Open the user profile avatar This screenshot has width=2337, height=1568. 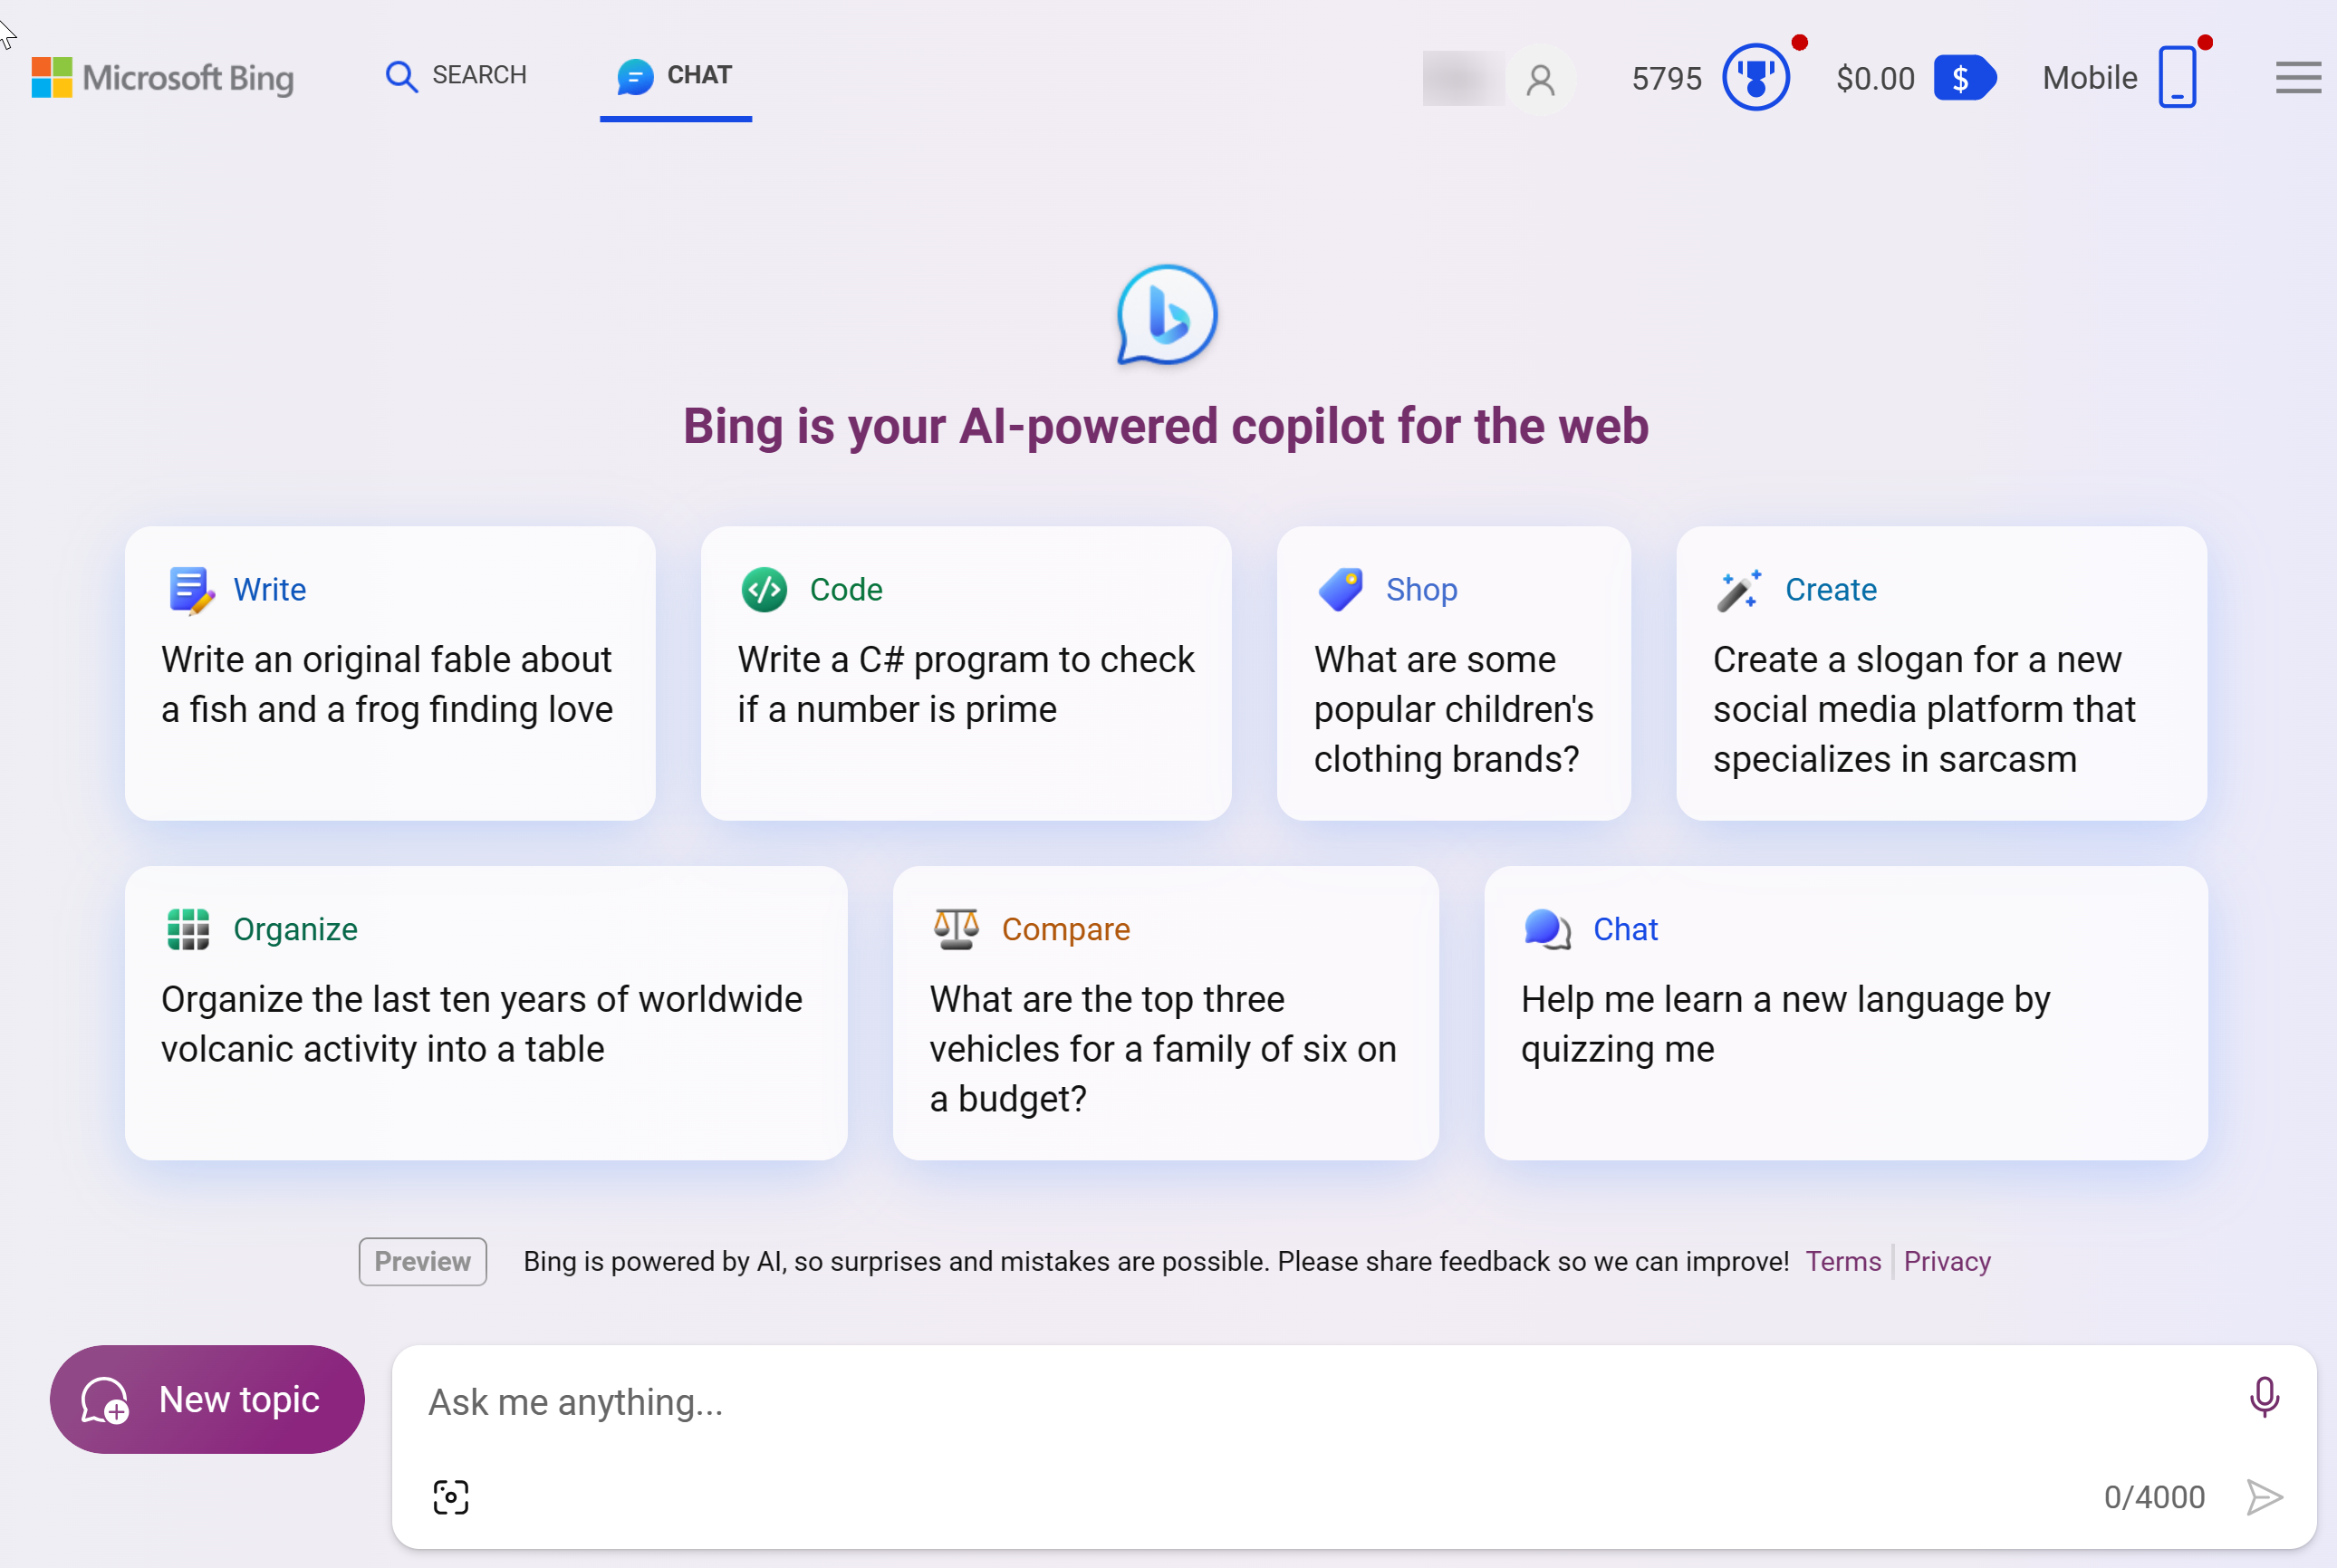click(x=1541, y=79)
